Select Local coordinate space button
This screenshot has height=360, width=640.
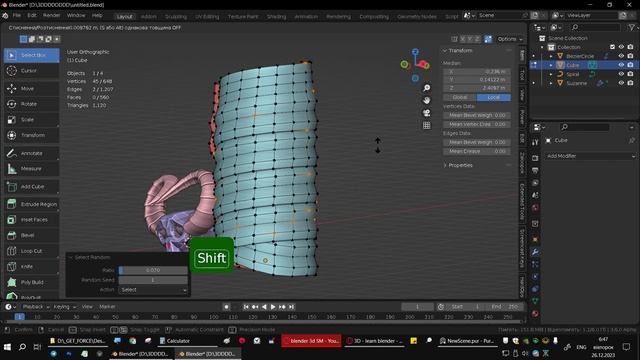click(x=493, y=97)
